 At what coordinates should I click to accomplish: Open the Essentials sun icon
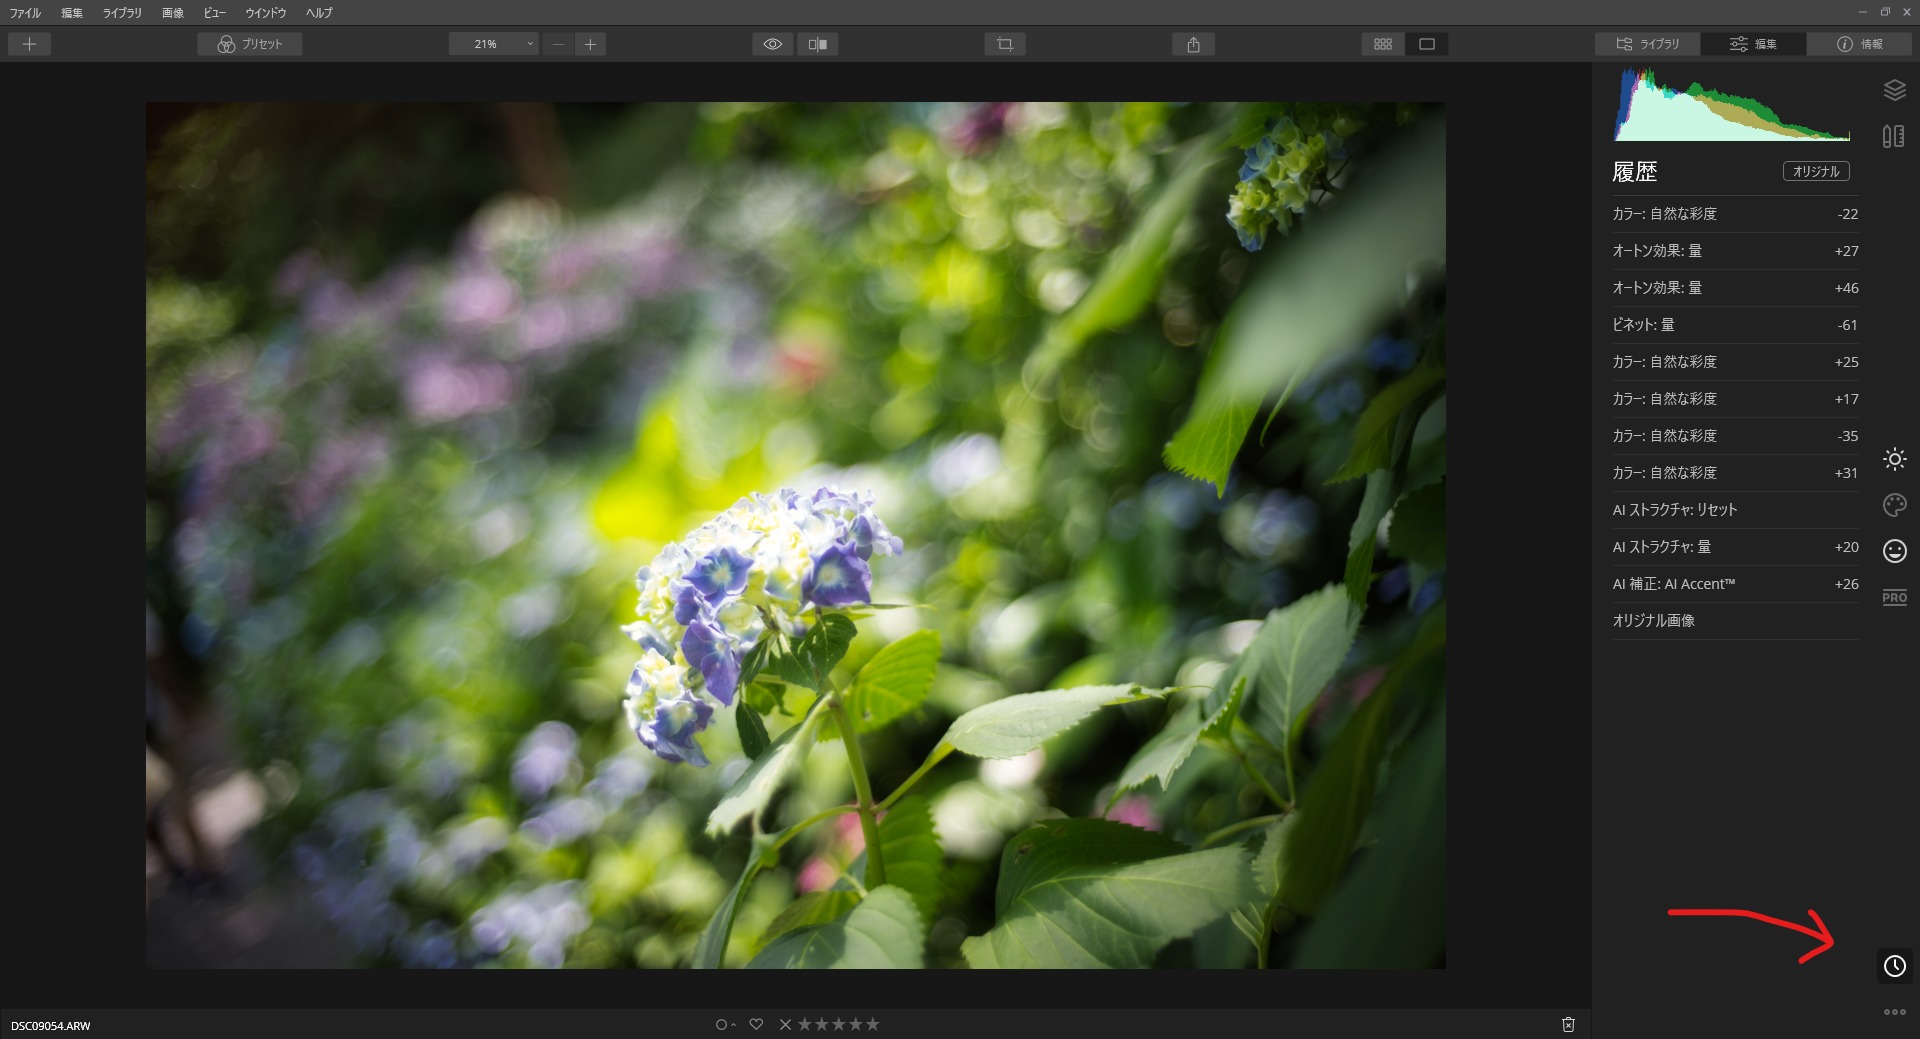pos(1894,459)
